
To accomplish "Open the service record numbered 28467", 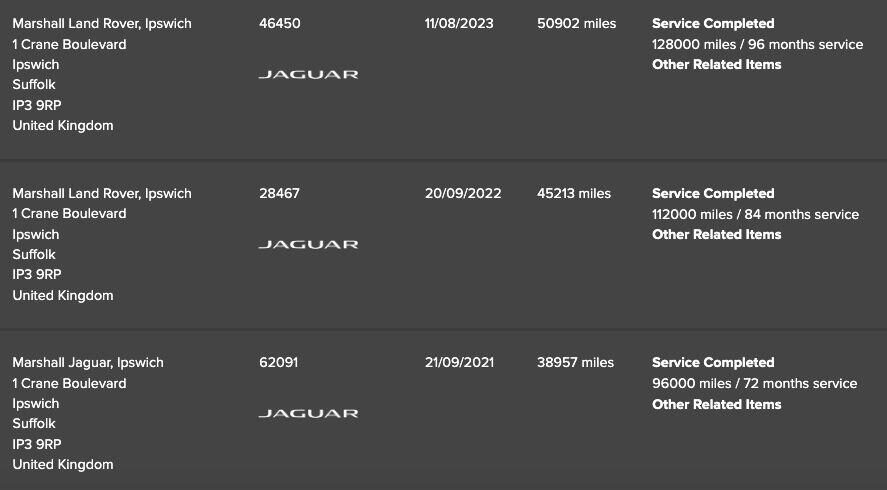I will click(x=279, y=193).
